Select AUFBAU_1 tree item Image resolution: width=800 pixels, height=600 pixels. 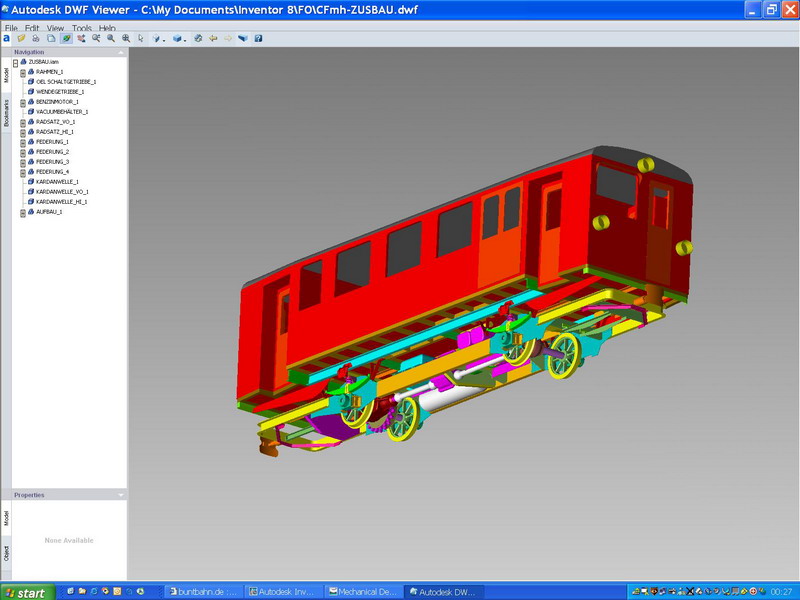pos(49,212)
